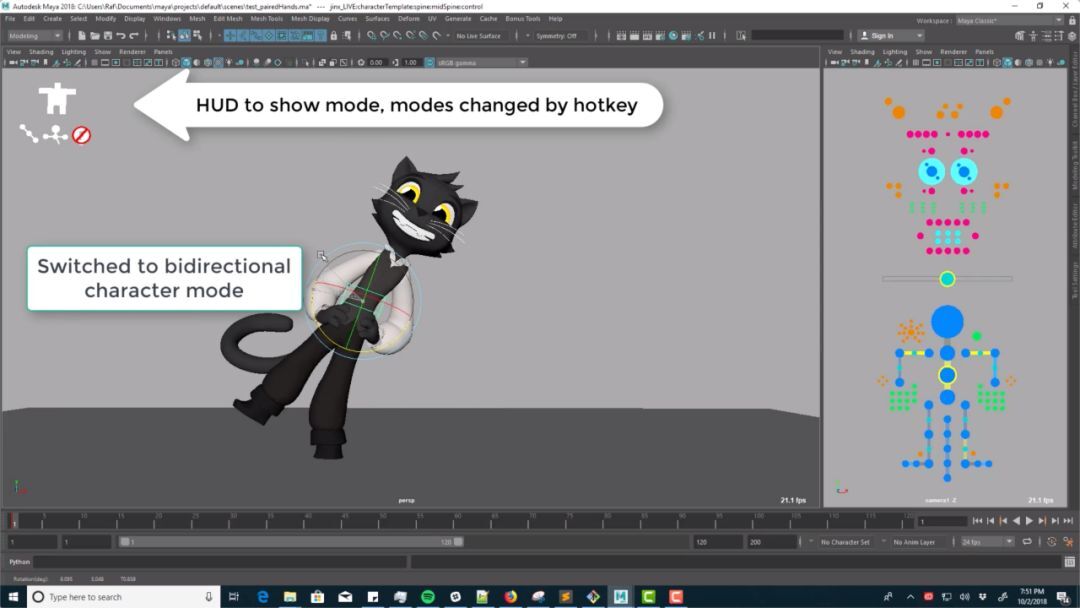This screenshot has height=608, width=1080.
Task: Click the range slider bar
Action: (291, 542)
